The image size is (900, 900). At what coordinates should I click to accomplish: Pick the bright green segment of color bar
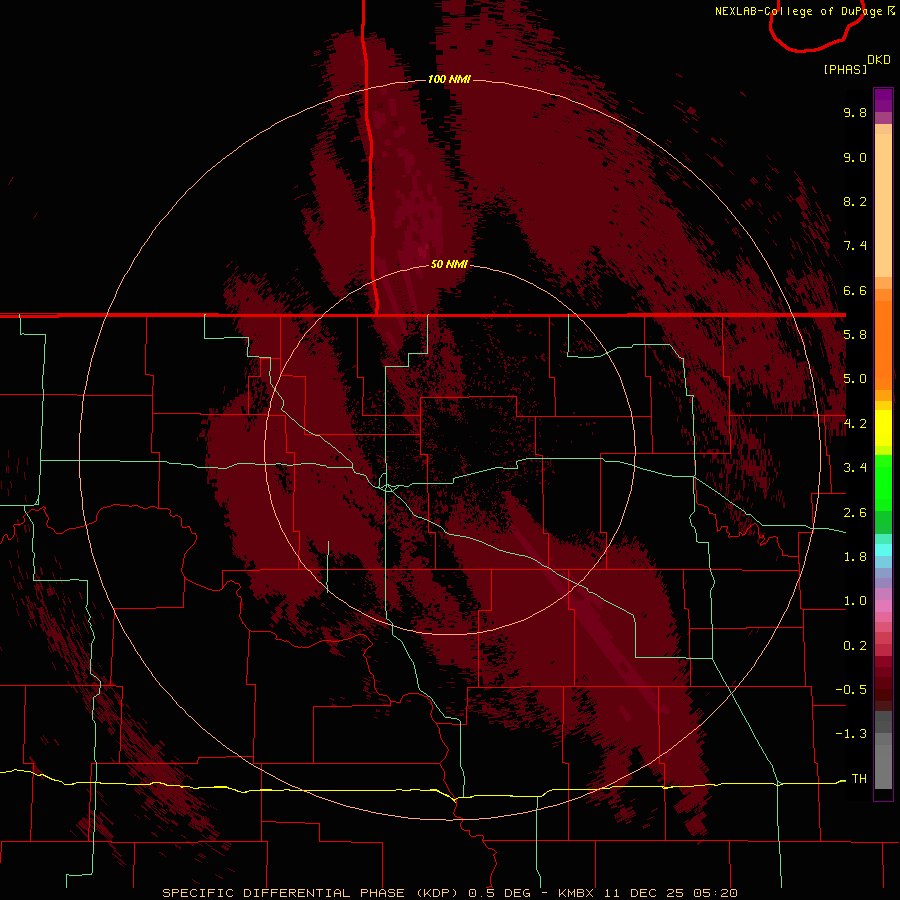[883, 482]
